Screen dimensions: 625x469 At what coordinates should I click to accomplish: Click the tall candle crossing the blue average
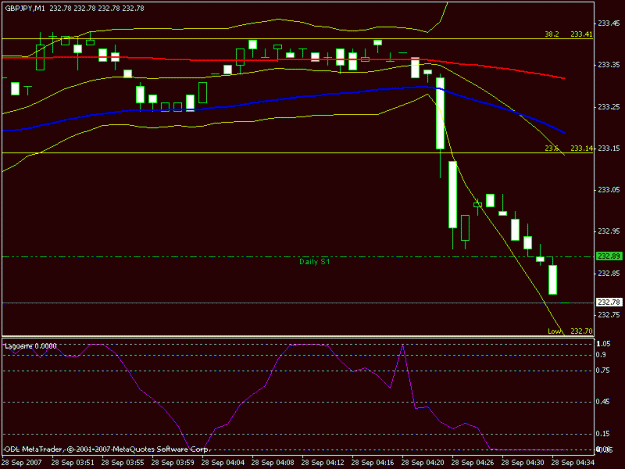point(440,113)
